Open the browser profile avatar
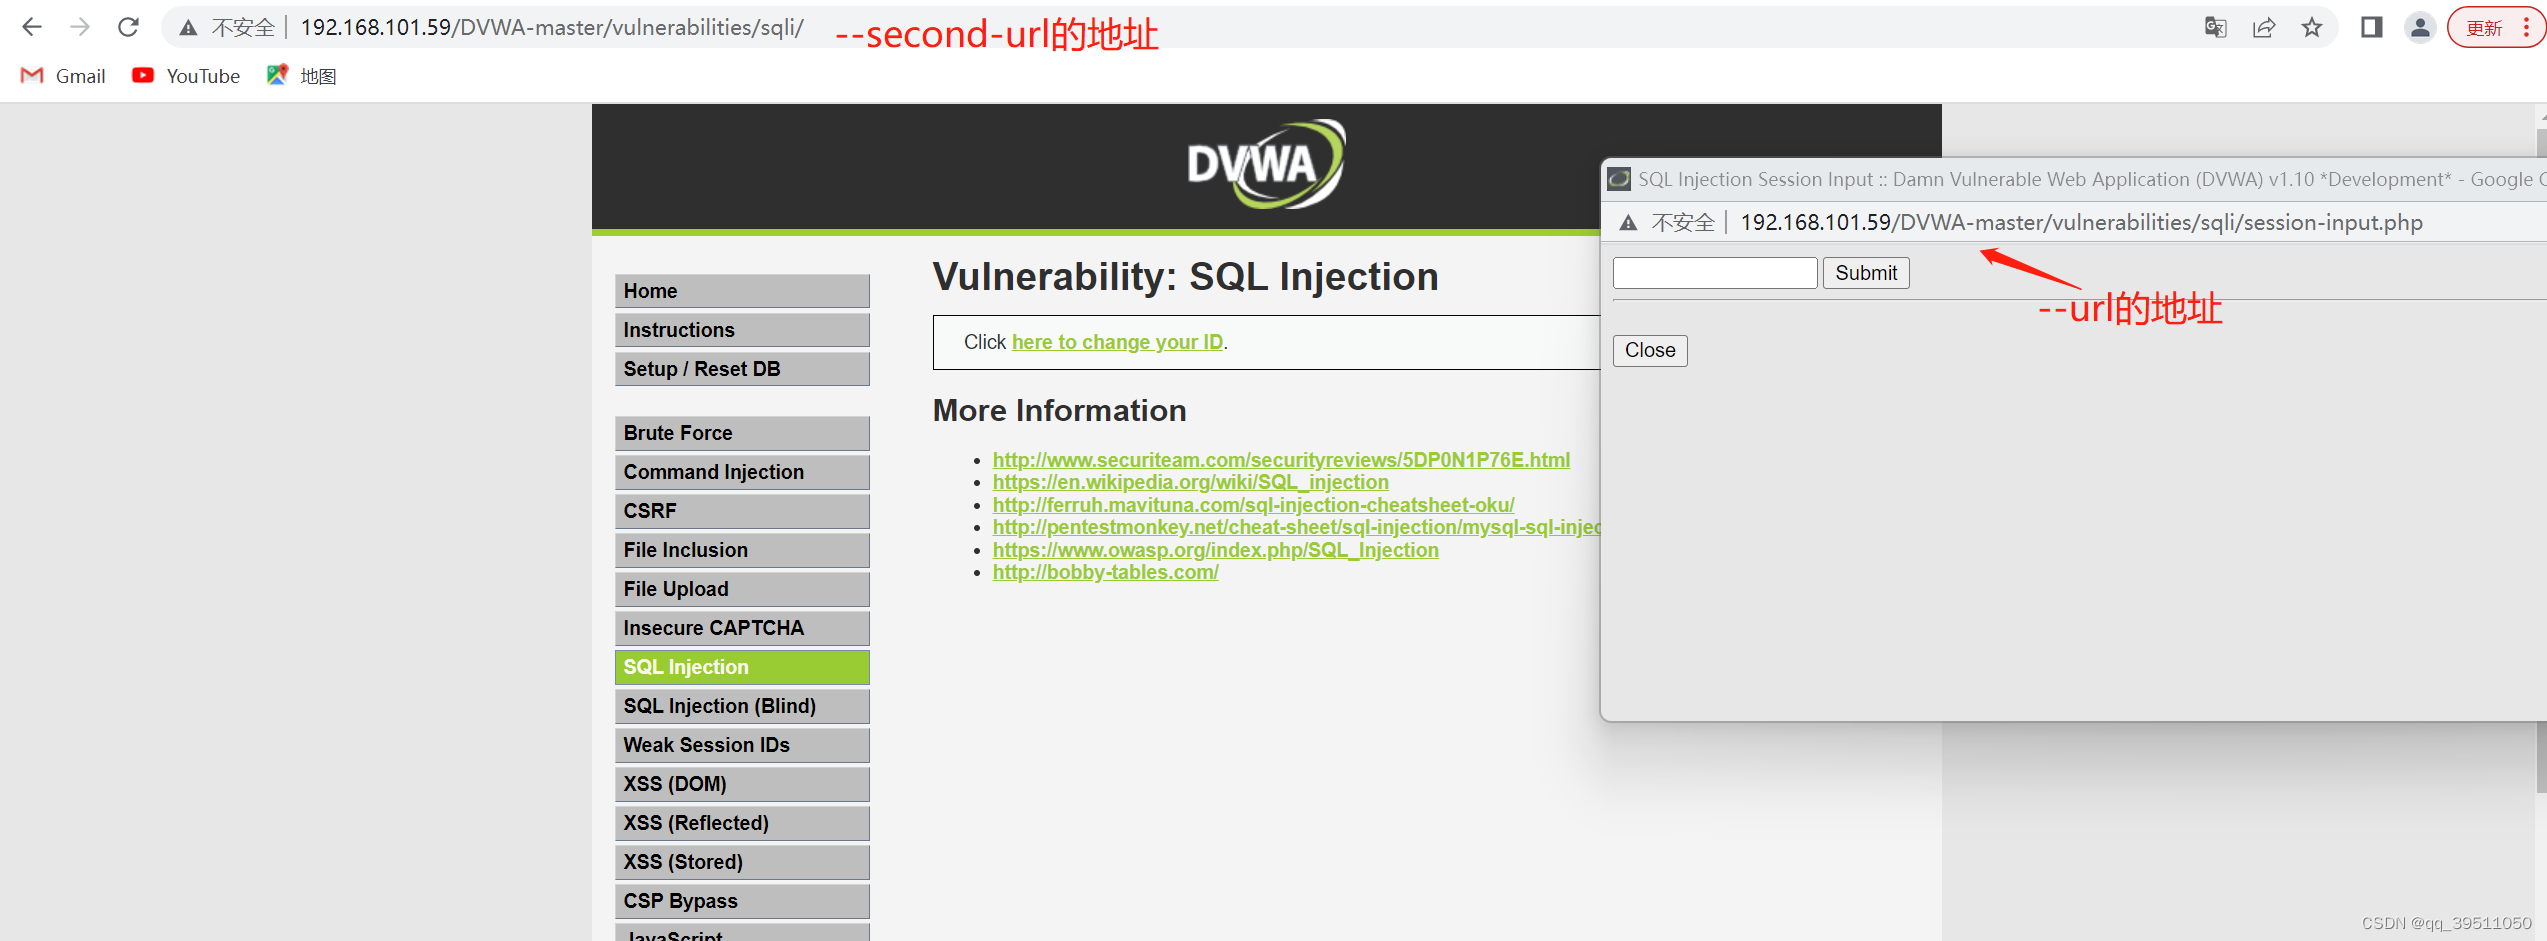Image resolution: width=2547 pixels, height=941 pixels. (2420, 27)
